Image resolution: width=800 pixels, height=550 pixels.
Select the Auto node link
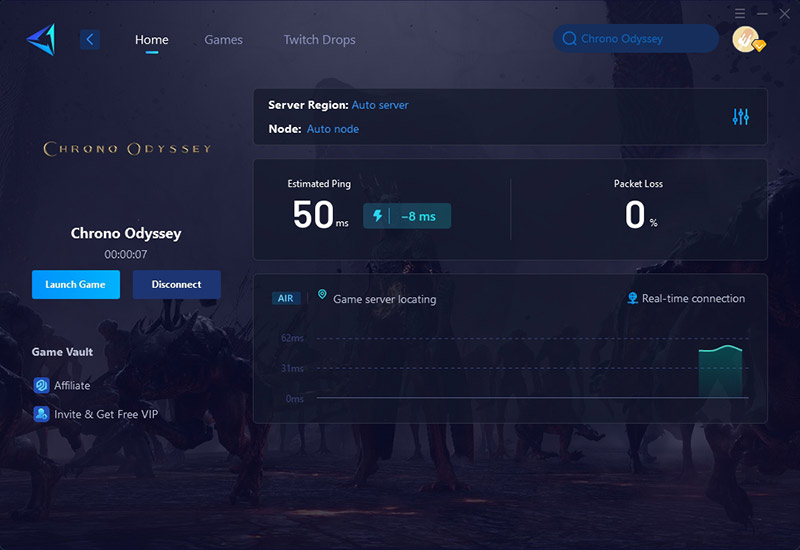click(333, 129)
